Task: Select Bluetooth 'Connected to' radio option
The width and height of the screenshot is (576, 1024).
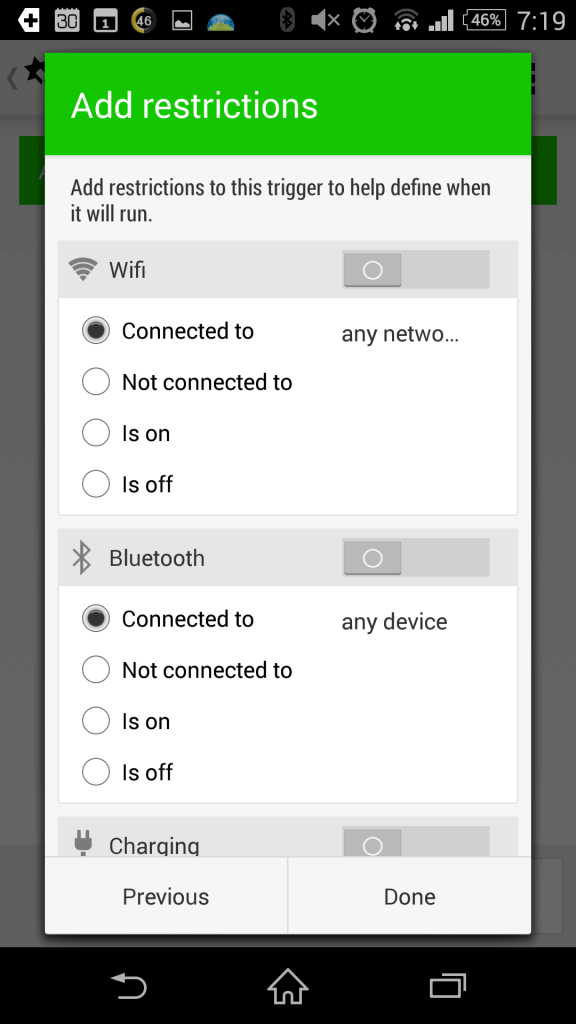Action: [96, 618]
